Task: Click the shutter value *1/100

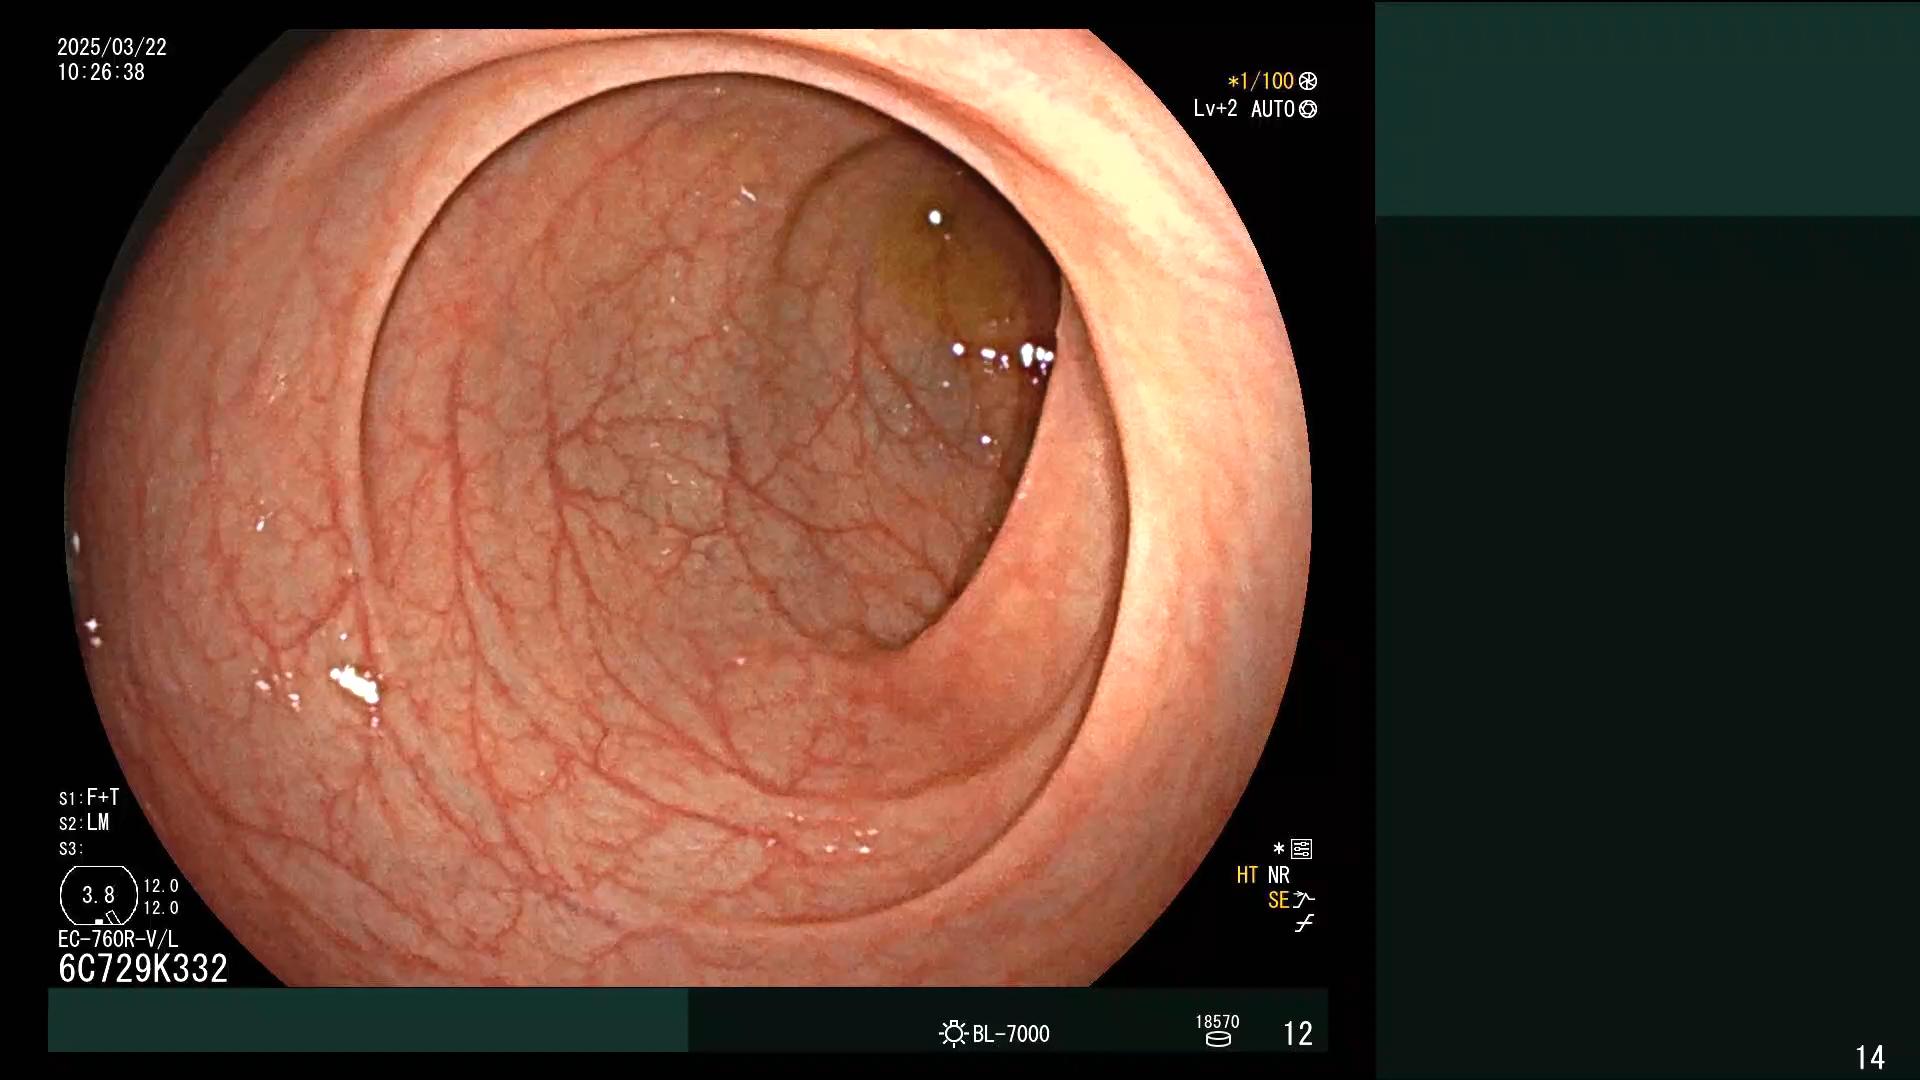Action: [x=1261, y=81]
